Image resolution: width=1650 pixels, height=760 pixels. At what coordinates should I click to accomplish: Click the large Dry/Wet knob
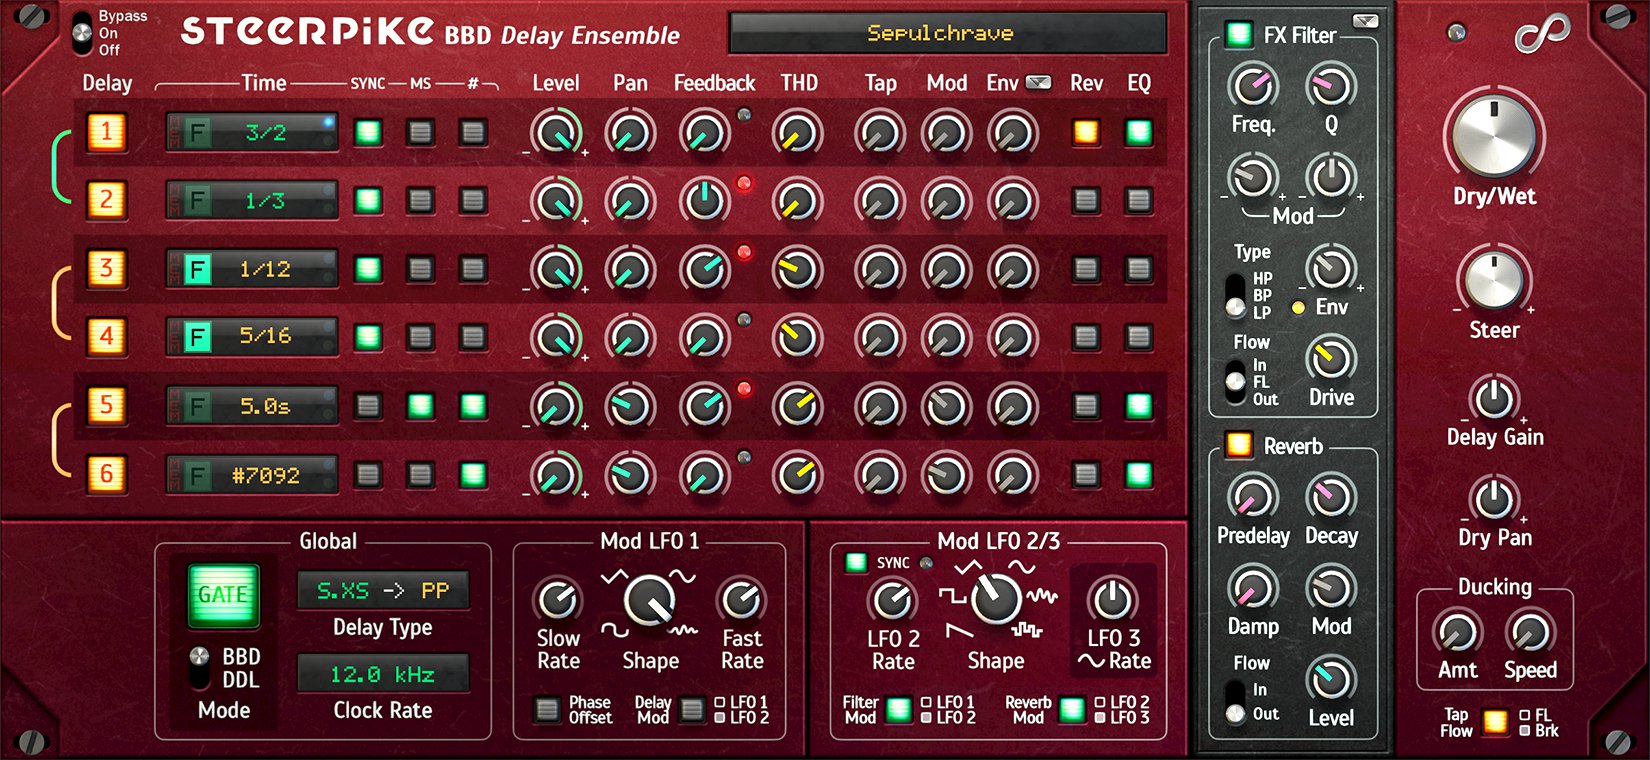pos(1493,137)
